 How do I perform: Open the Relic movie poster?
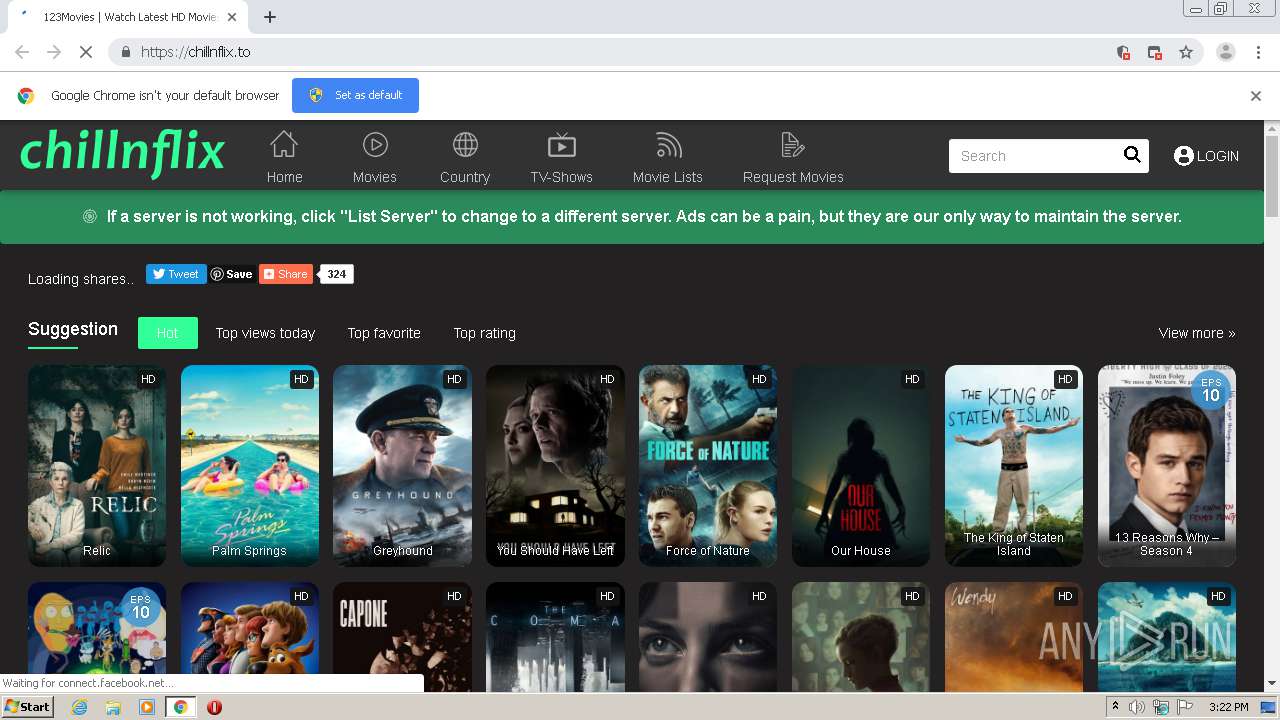click(97, 466)
